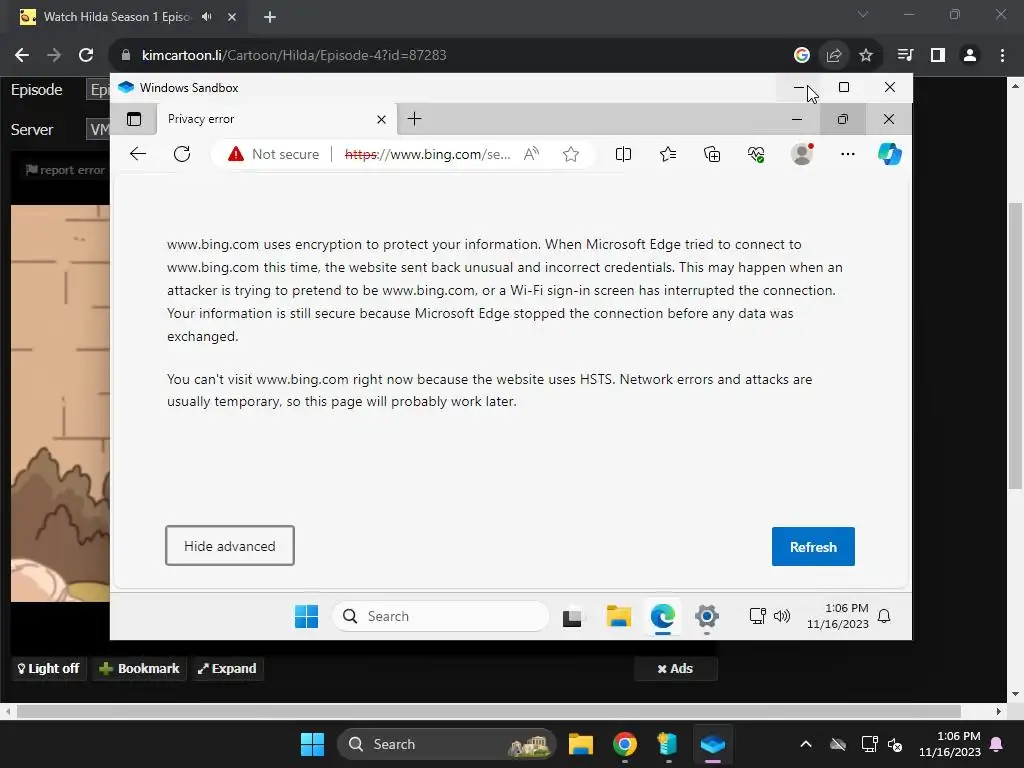
Task: Open Edge split screen
Action: tap(623, 154)
